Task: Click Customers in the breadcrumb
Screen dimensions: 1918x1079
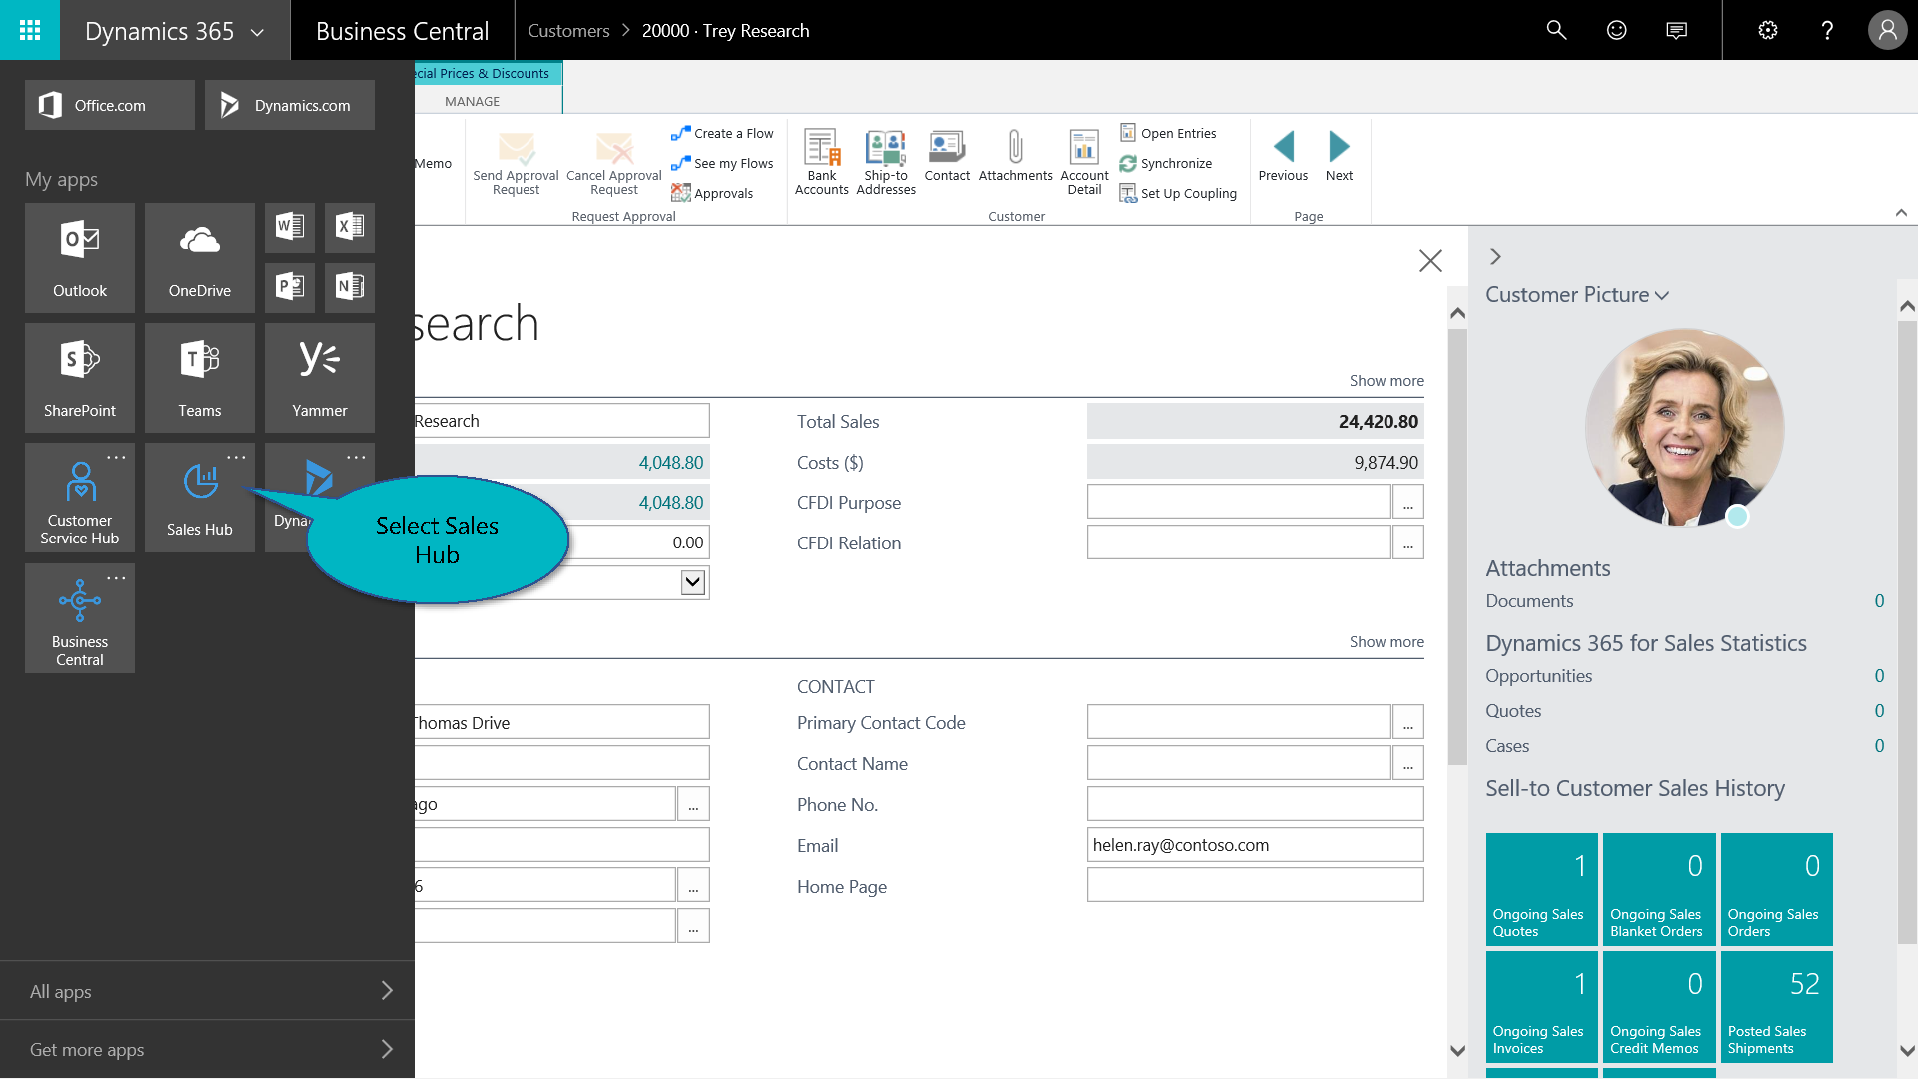Action: [x=568, y=31]
